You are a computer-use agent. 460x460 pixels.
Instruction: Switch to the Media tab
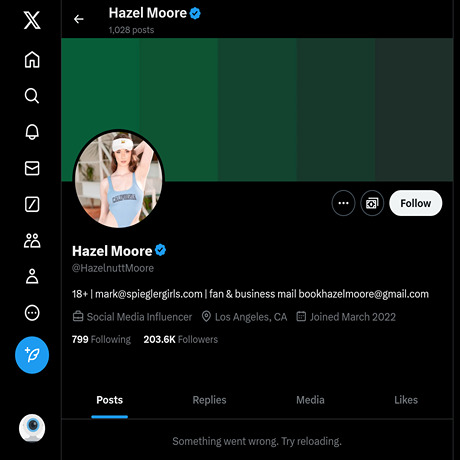click(x=310, y=400)
